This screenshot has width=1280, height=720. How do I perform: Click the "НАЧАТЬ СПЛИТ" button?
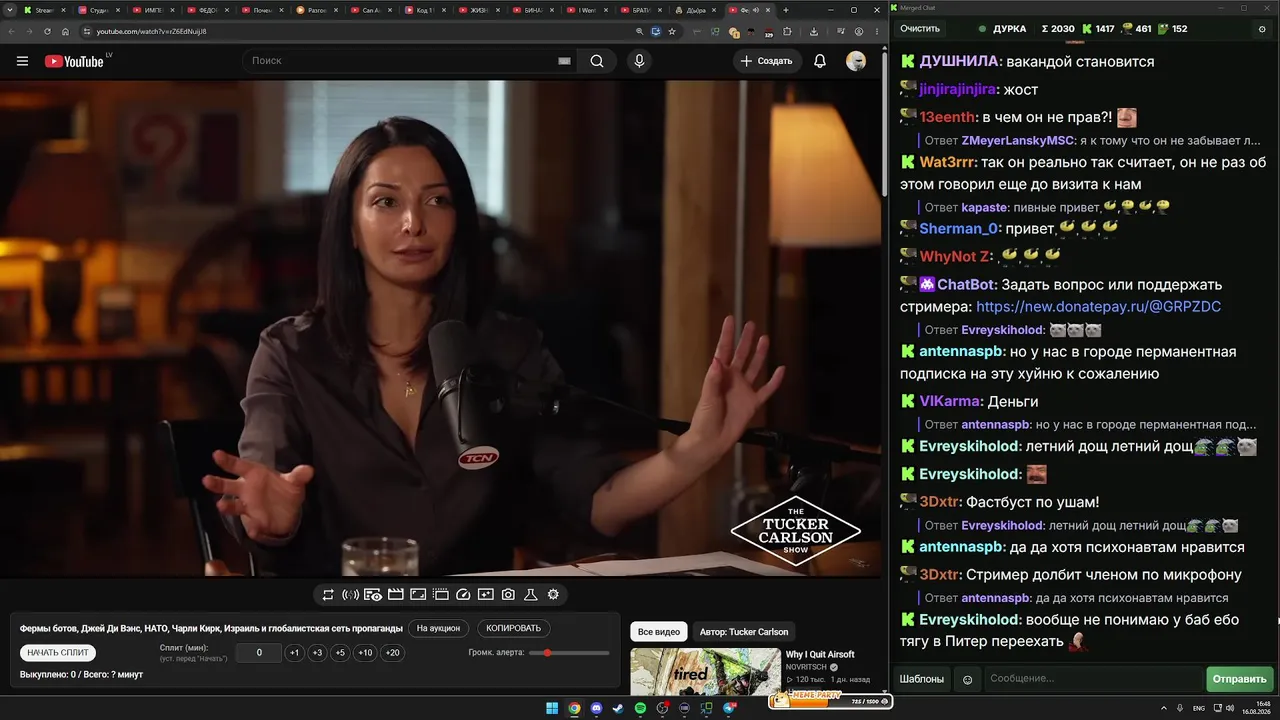click(58, 653)
